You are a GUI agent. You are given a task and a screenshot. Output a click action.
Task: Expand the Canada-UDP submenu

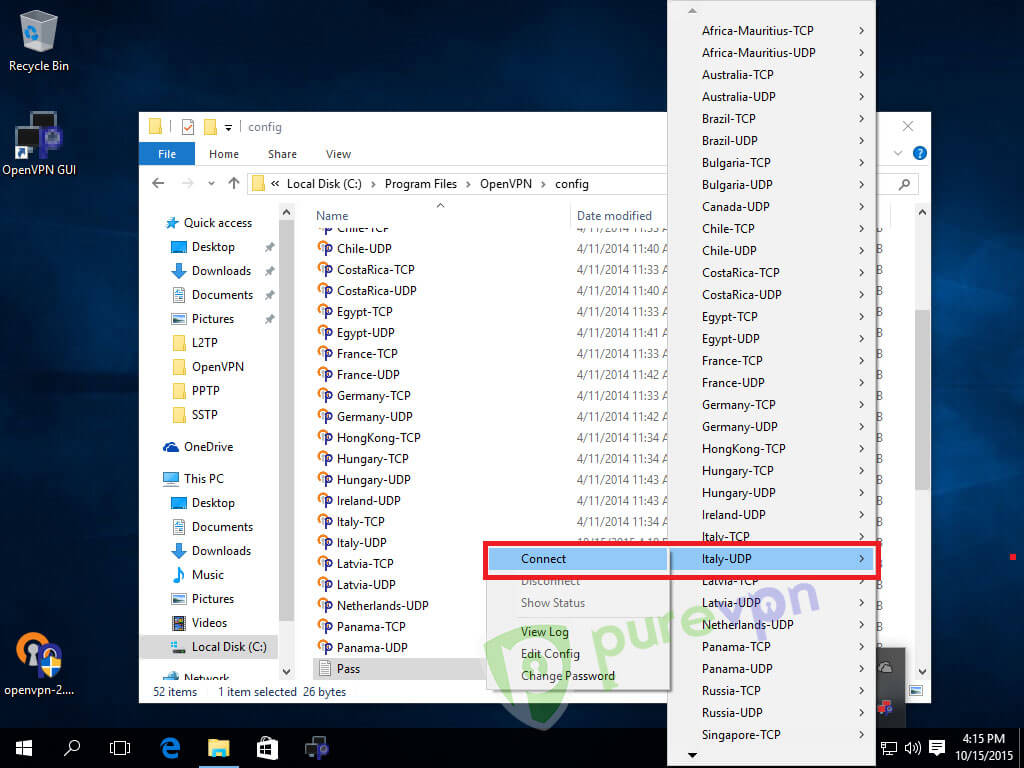point(773,207)
